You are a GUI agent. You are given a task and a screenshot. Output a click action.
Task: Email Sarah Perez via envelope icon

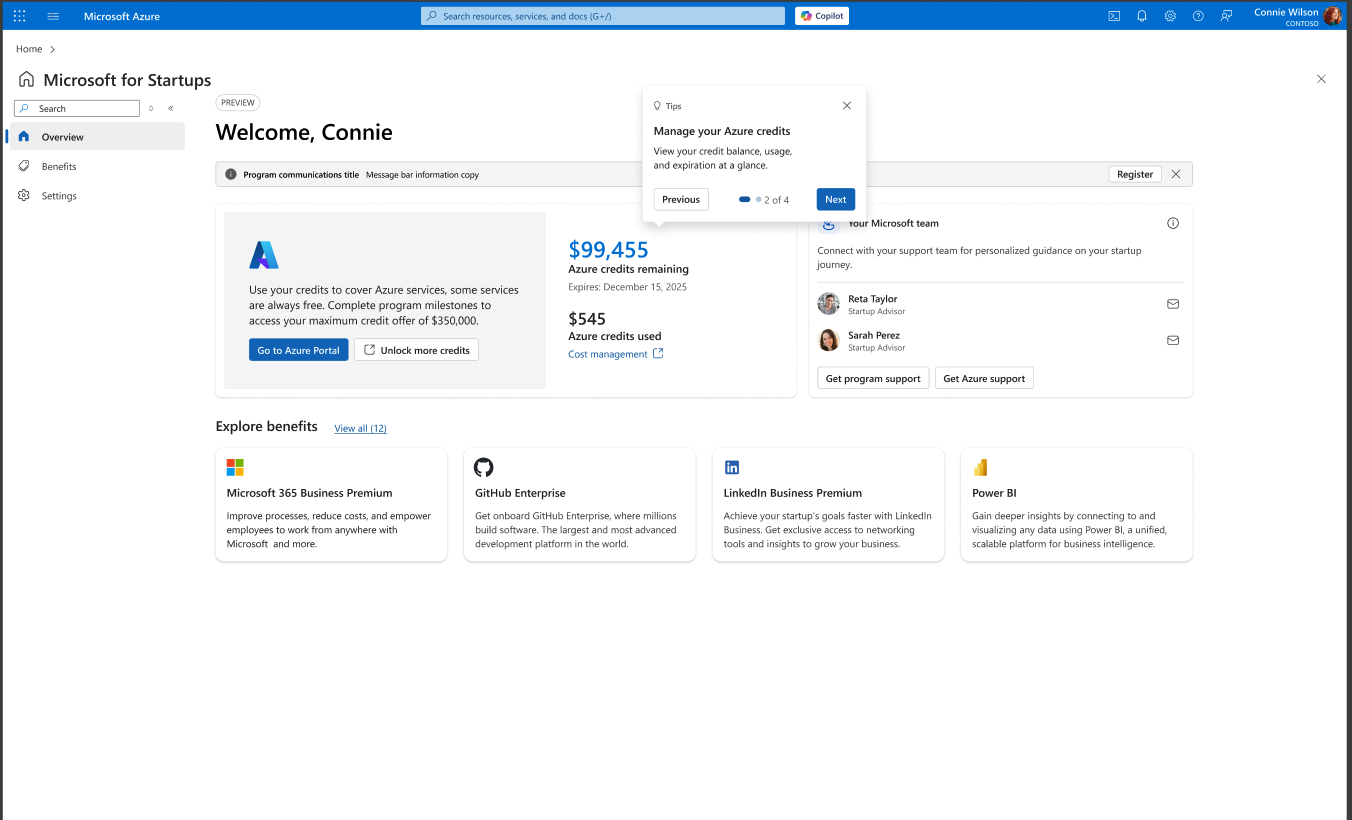coord(1173,340)
